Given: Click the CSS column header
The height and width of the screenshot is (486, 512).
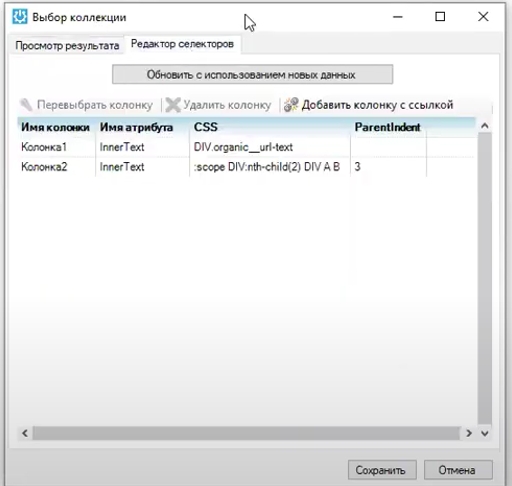Looking at the screenshot, I should click(x=270, y=127).
